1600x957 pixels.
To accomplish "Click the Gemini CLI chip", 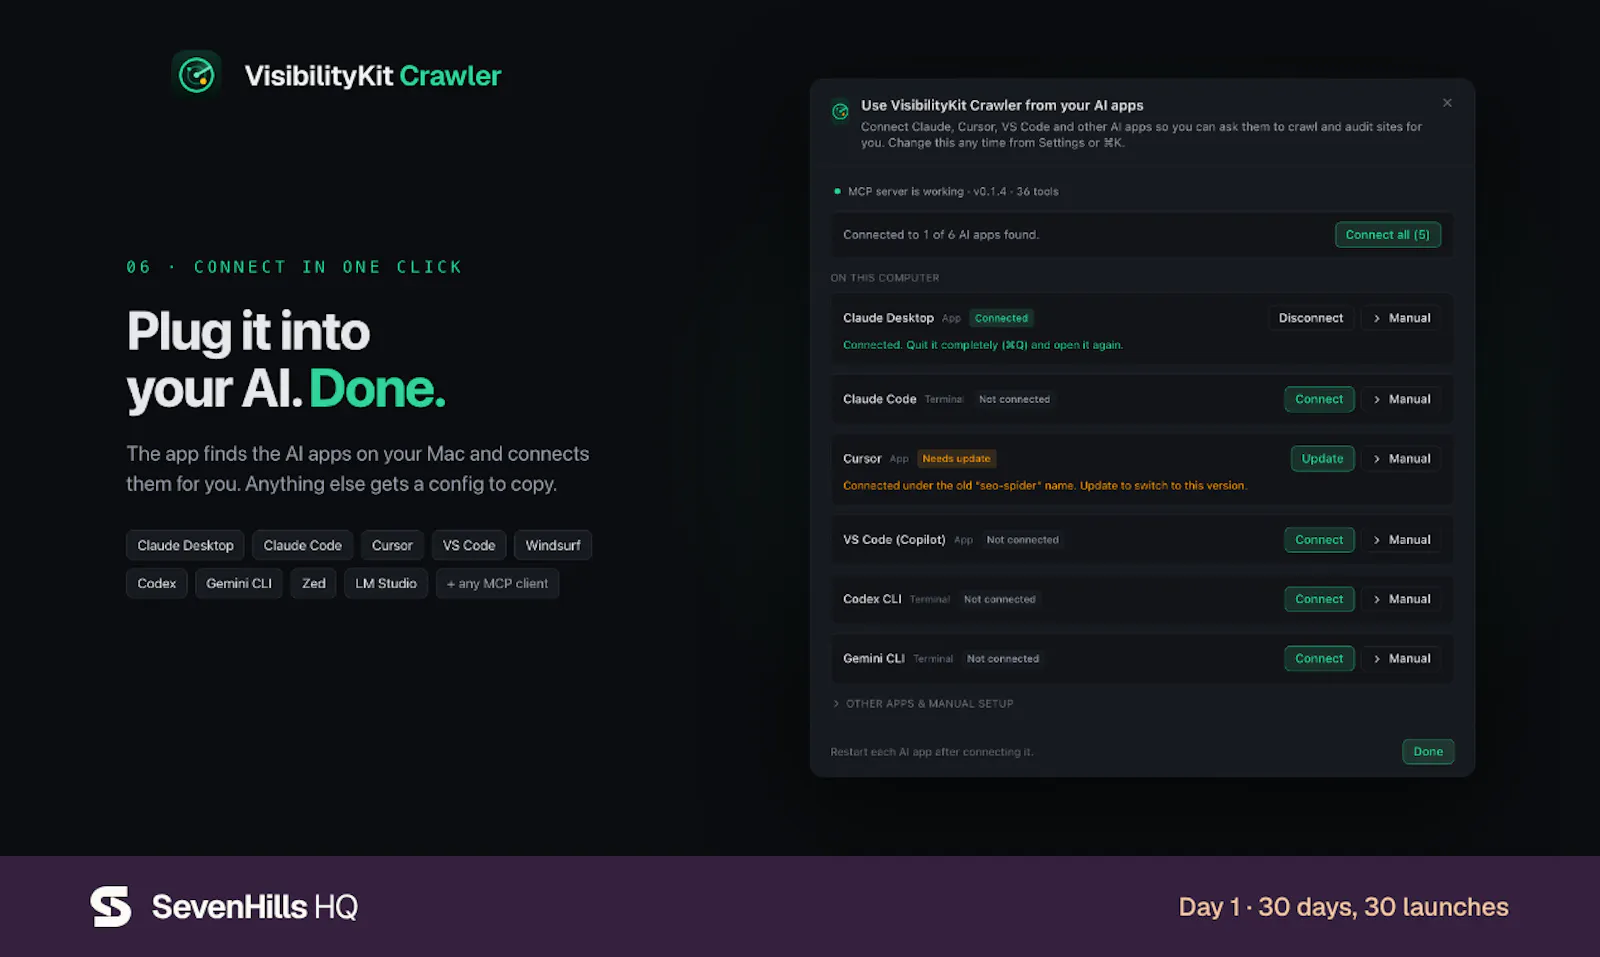I will (x=239, y=583).
